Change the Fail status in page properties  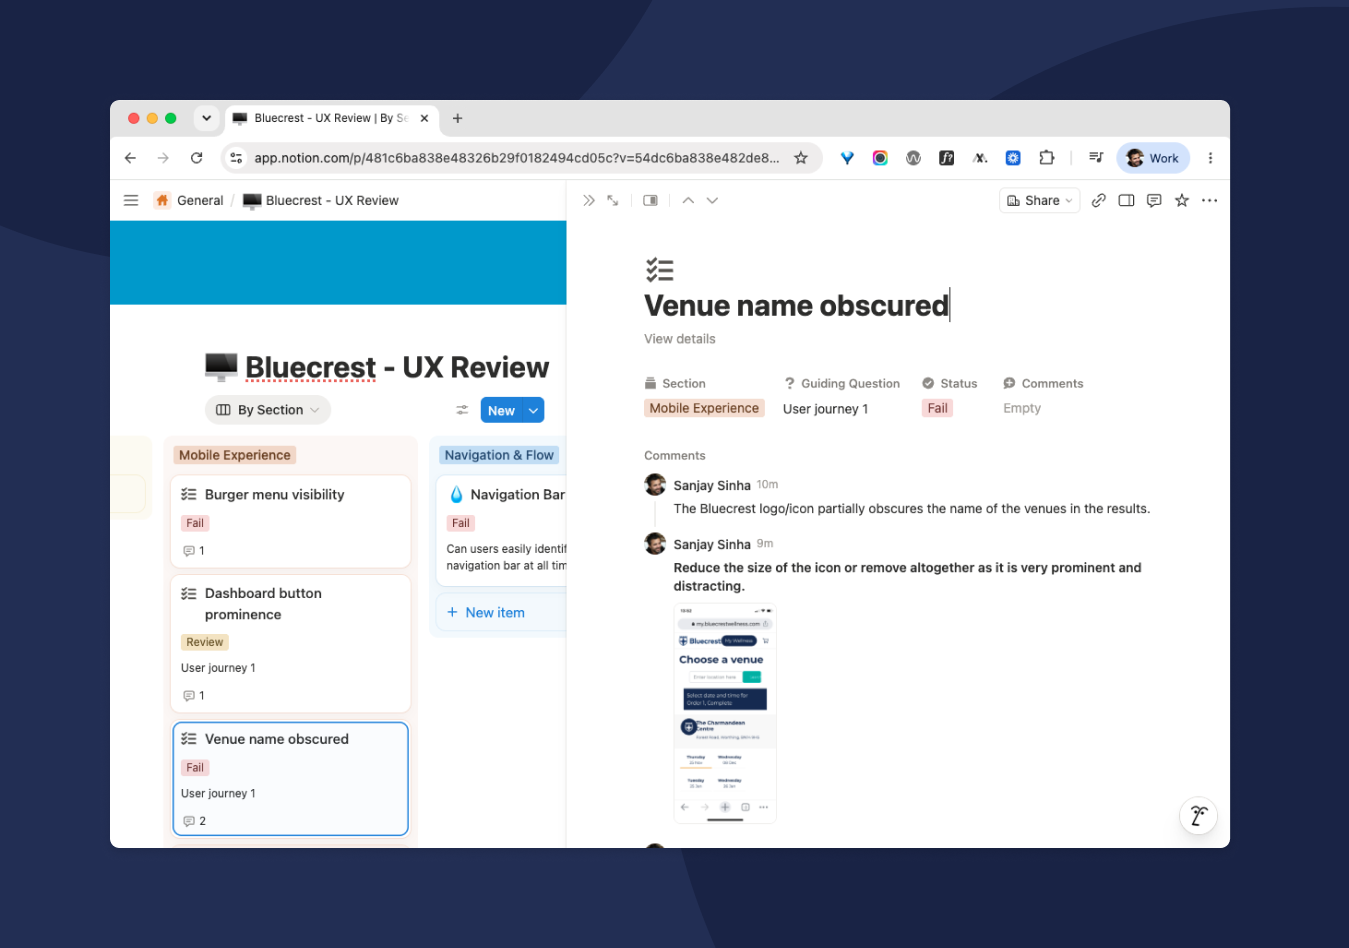coord(937,408)
